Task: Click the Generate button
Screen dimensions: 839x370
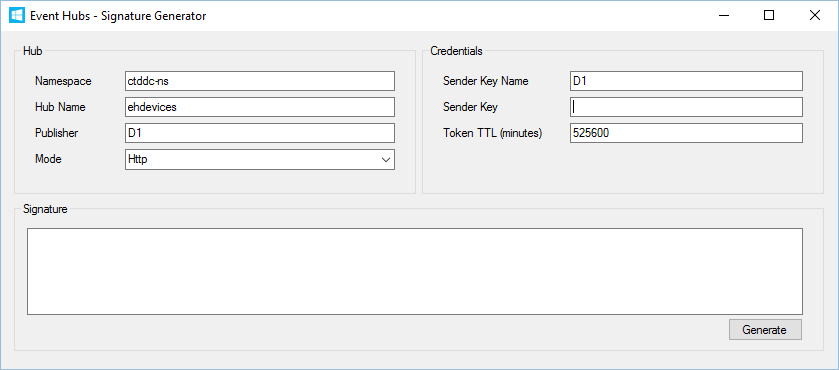Action: 765,330
